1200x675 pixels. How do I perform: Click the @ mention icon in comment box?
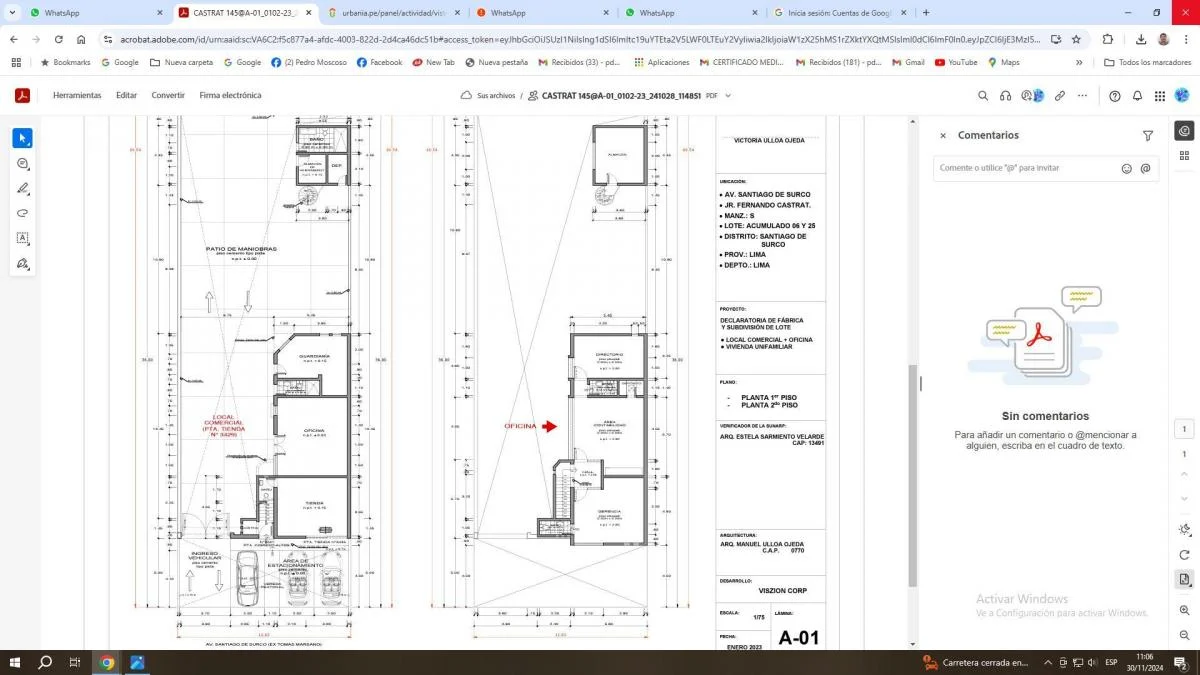tap(1146, 169)
